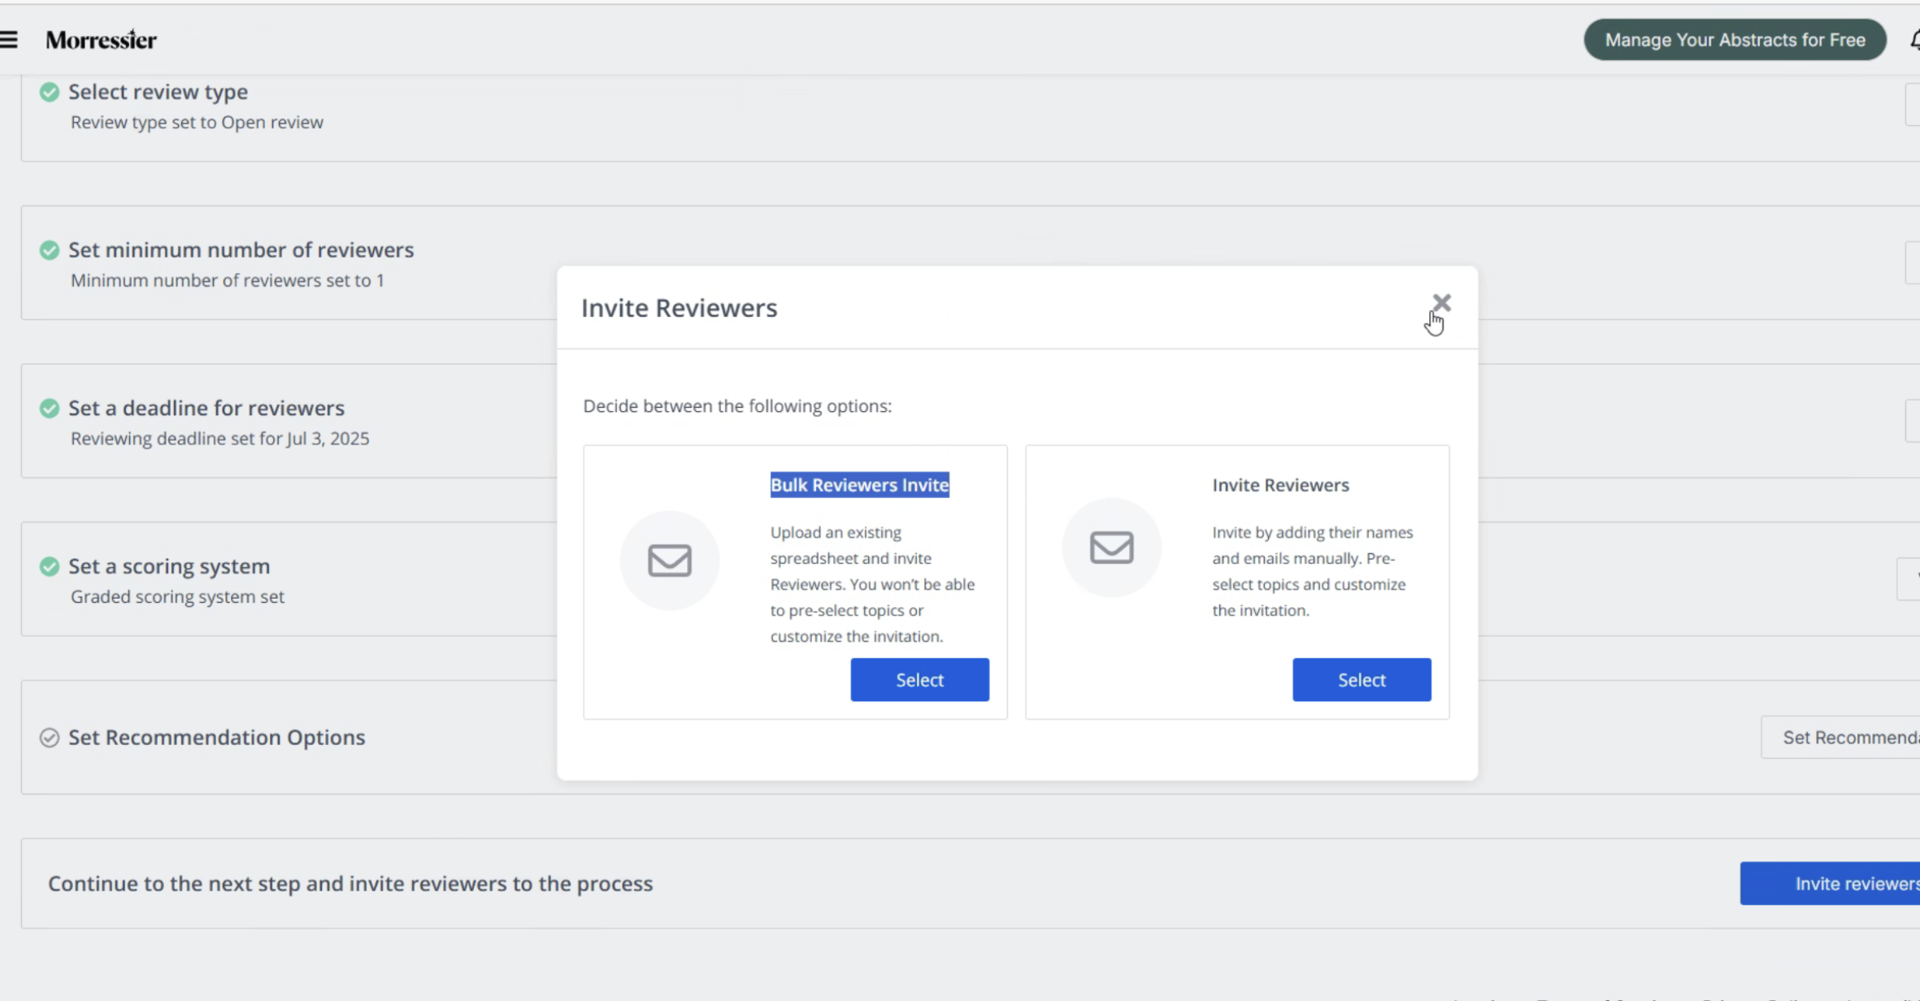Select the manual Invite Reviewers option
Screen dimensions: 1920x1001
[1361, 680]
